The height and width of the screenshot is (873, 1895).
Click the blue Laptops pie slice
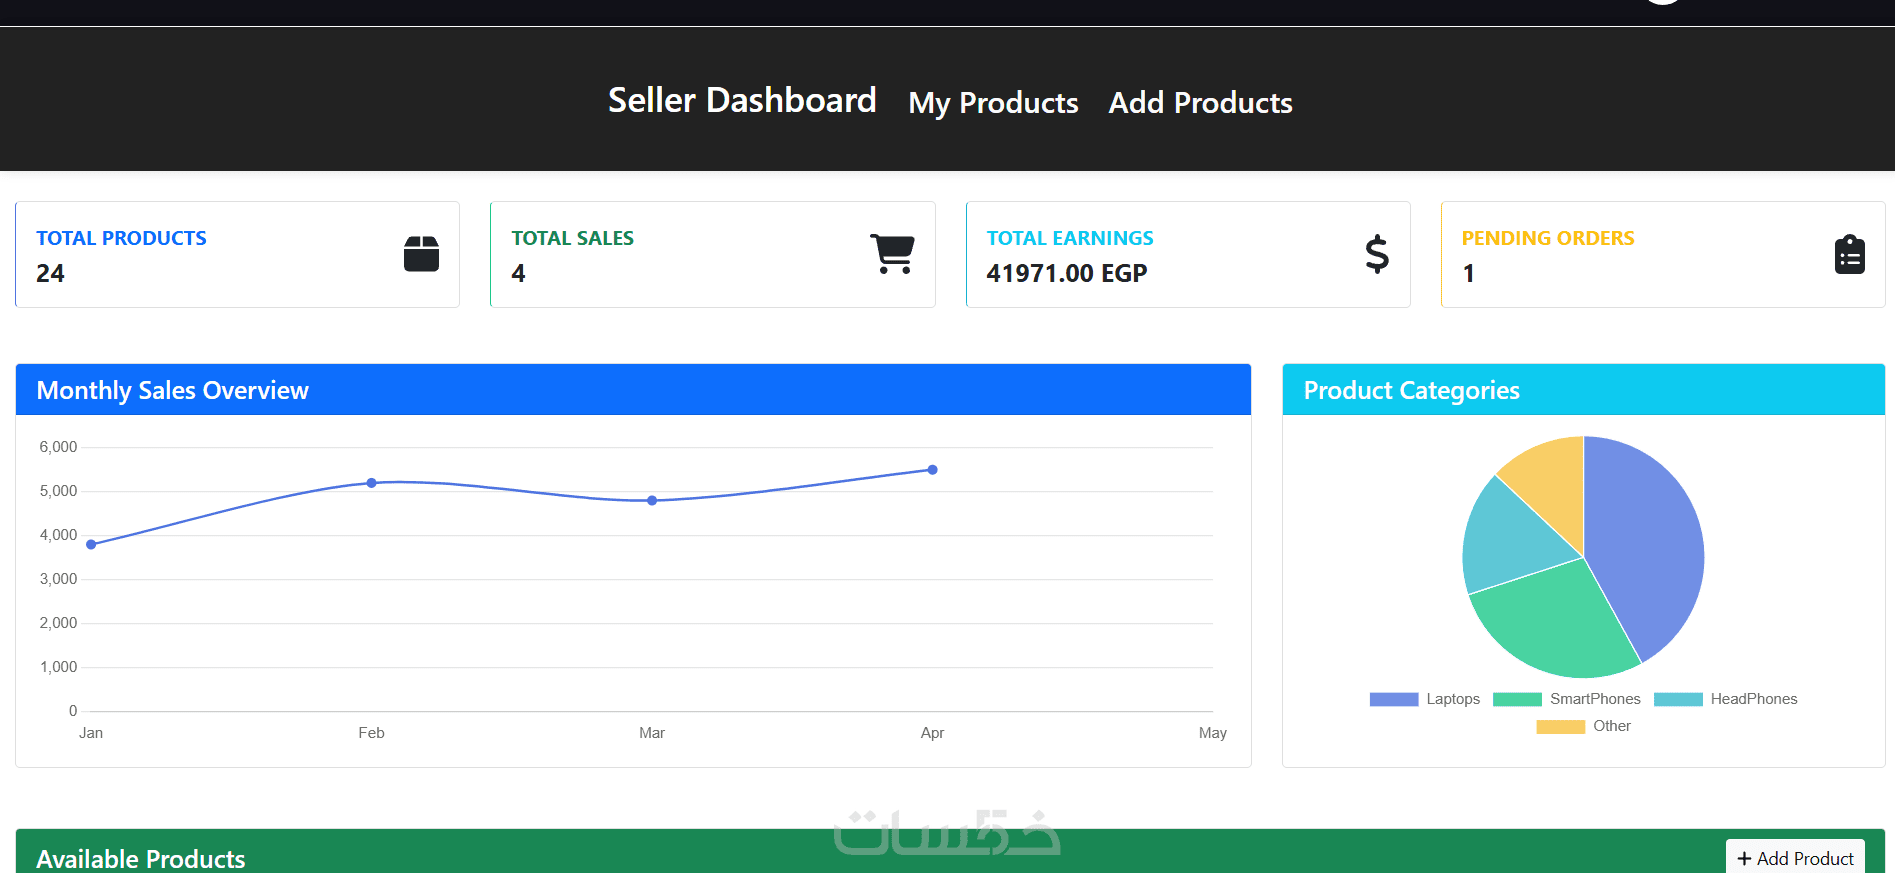(x=1645, y=540)
